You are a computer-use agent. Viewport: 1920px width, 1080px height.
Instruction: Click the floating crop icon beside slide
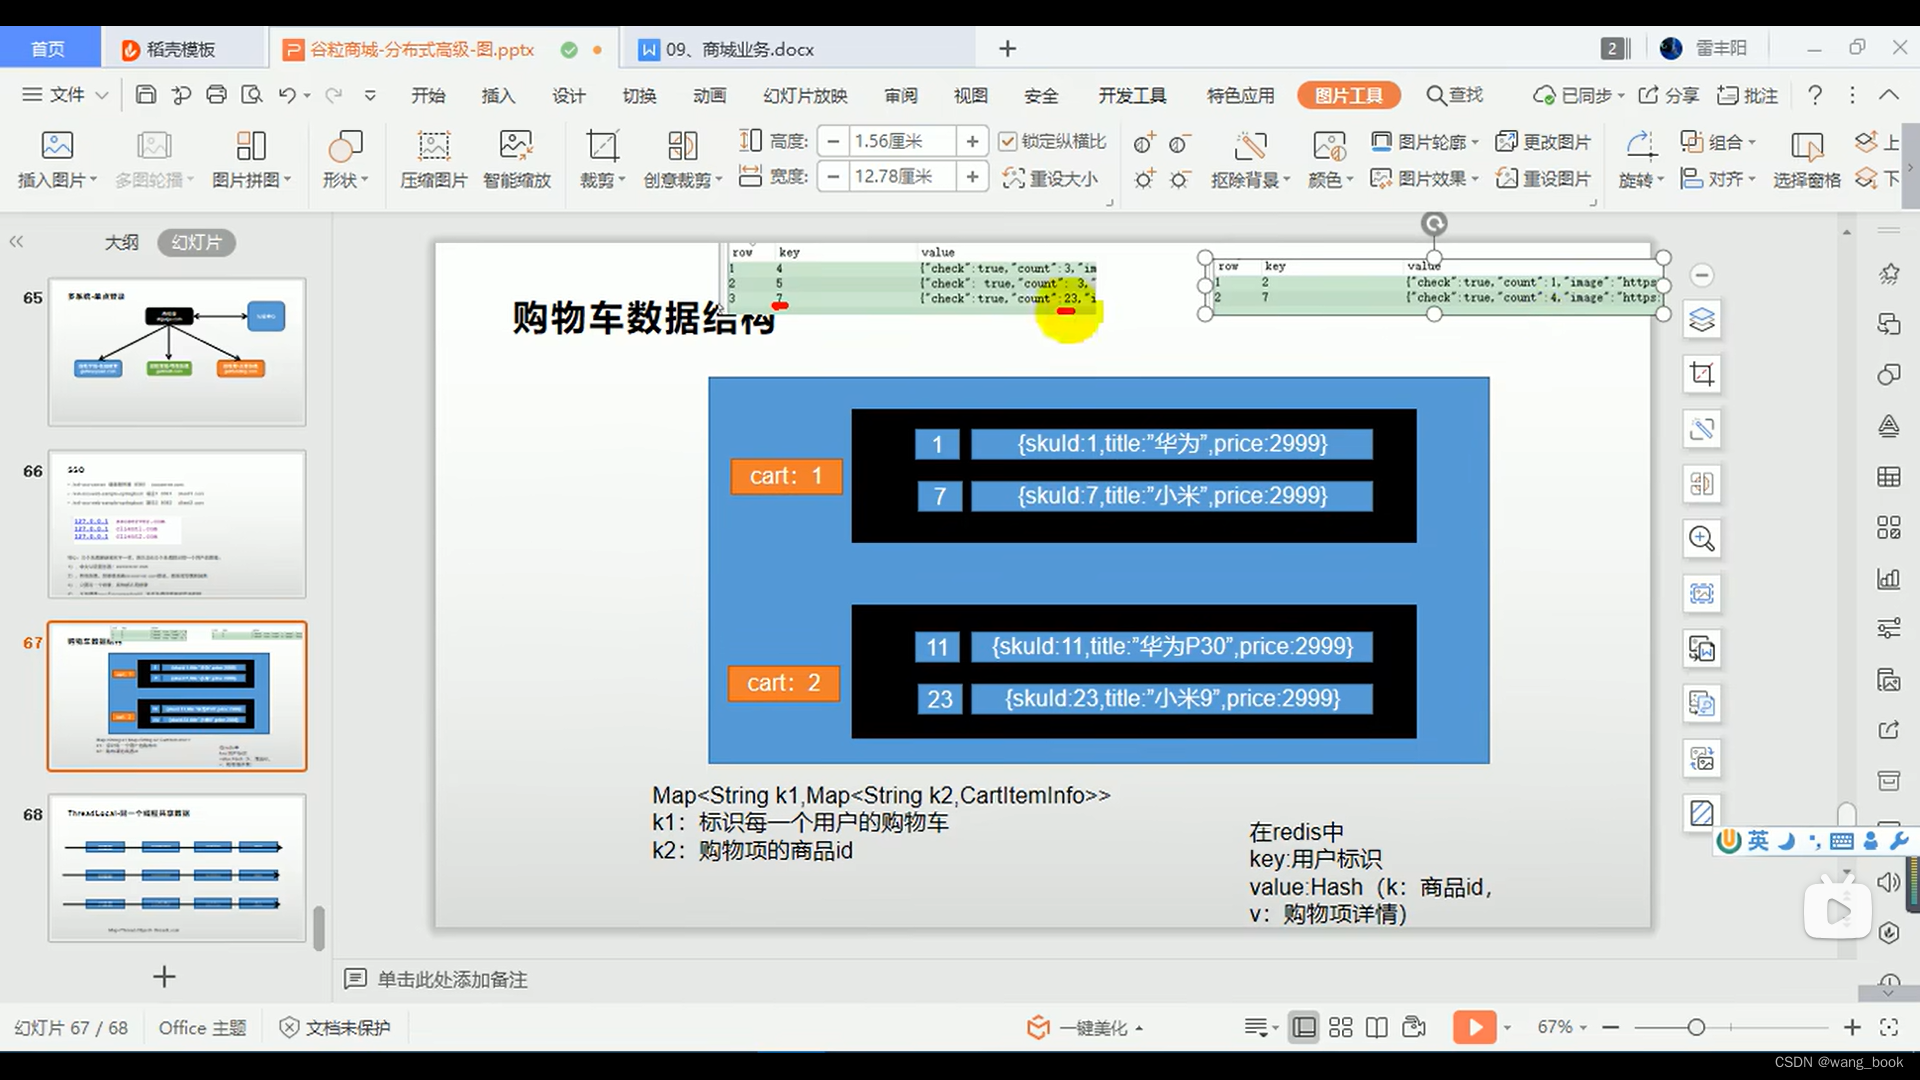click(1701, 374)
